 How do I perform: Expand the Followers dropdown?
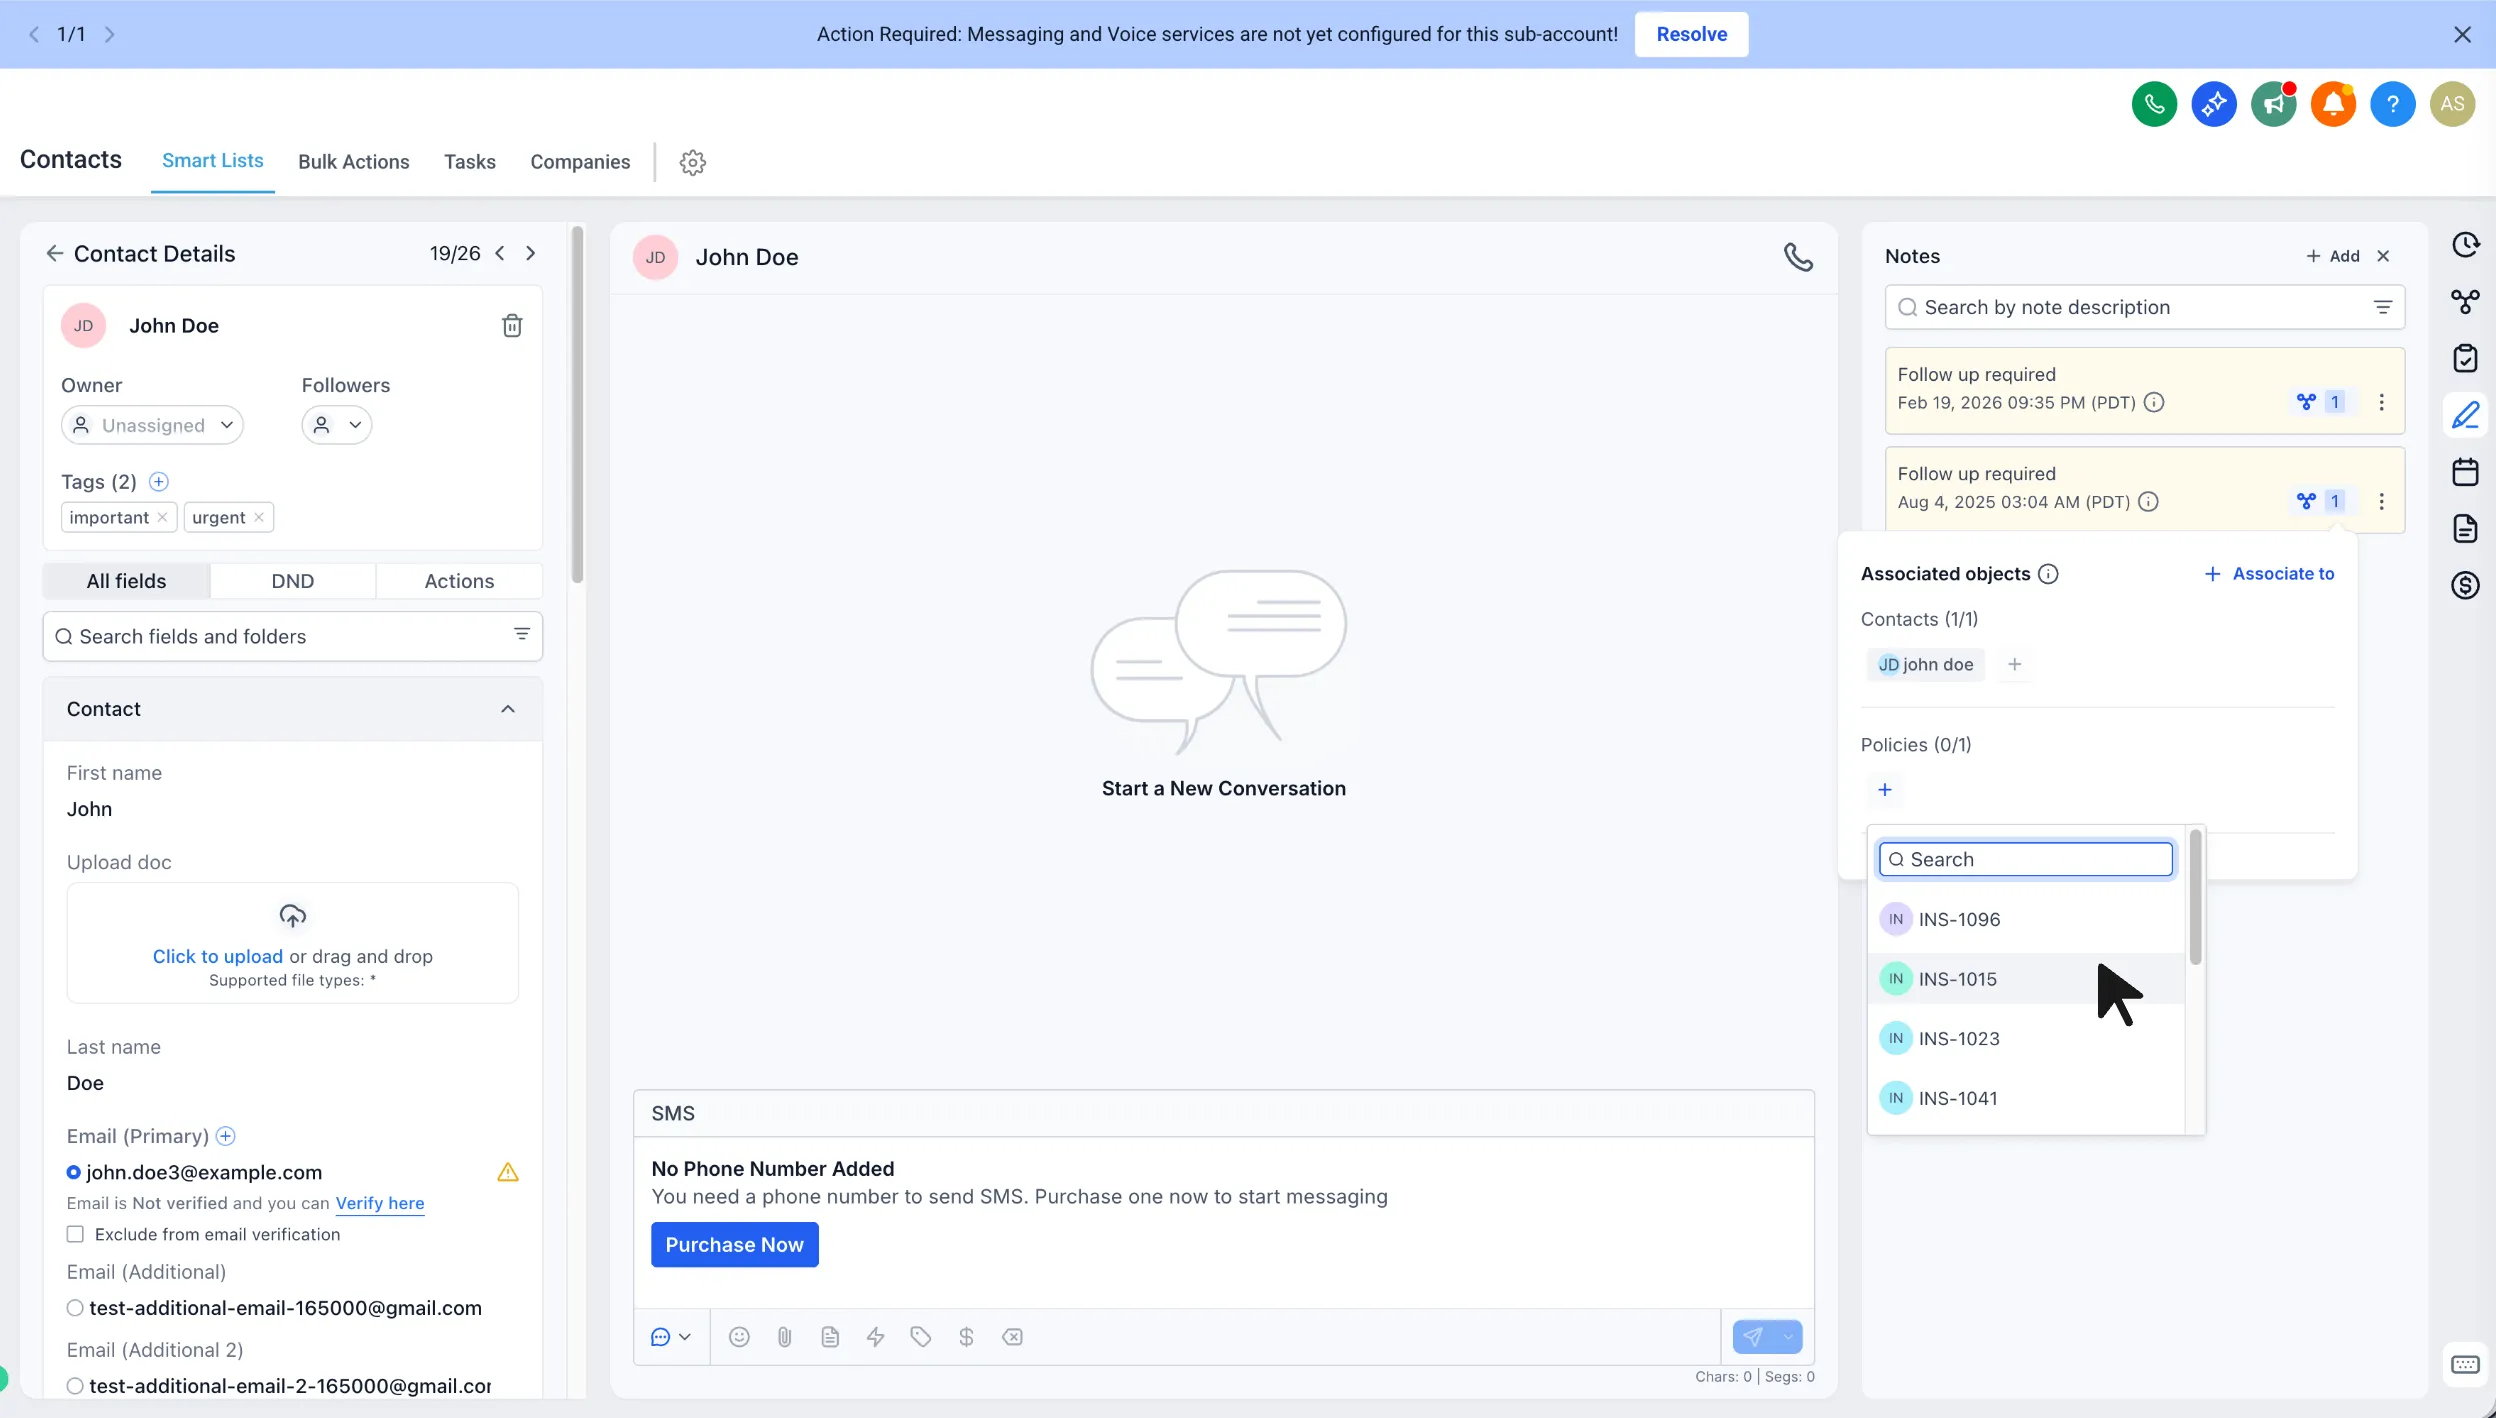[x=337, y=426]
